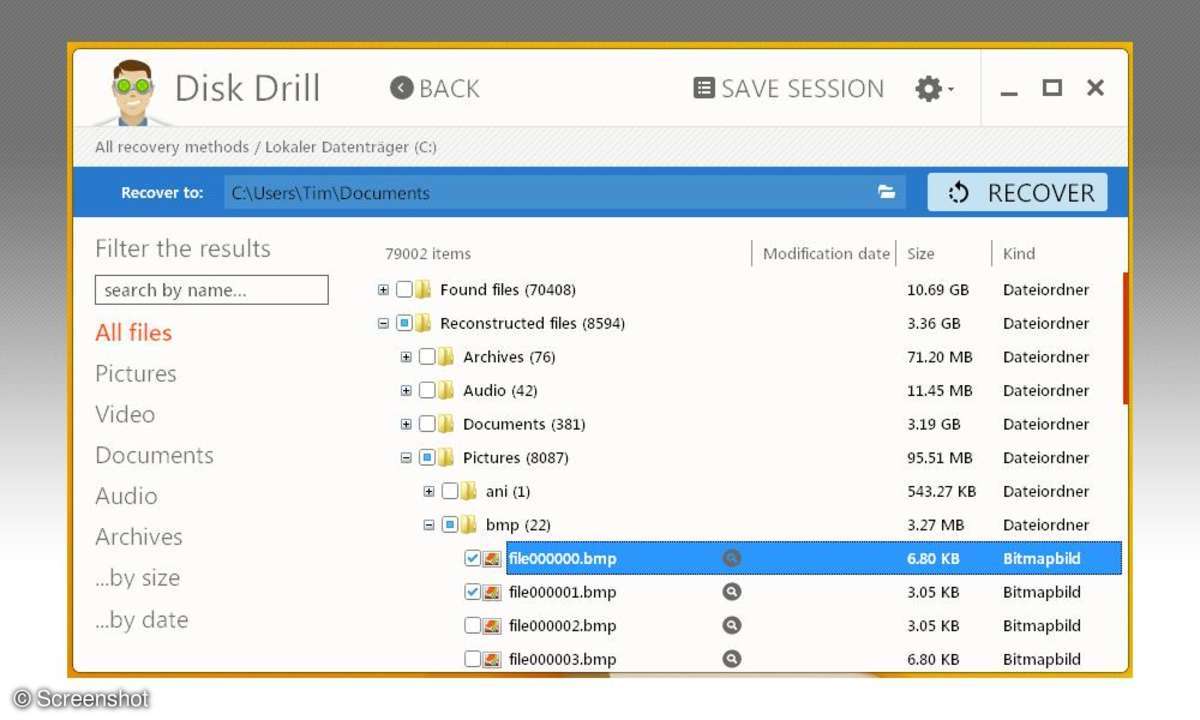This screenshot has width=1200, height=720.
Task: Filter results by Audio
Action: pyautogui.click(x=126, y=496)
